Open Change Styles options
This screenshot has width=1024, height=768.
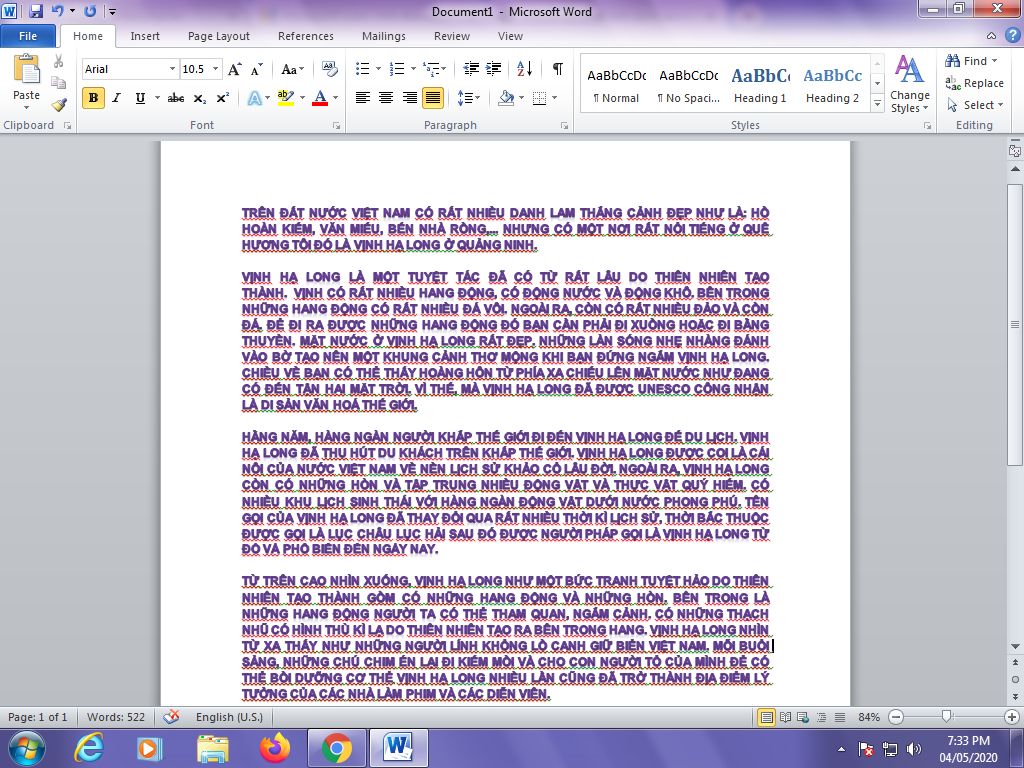[909, 84]
